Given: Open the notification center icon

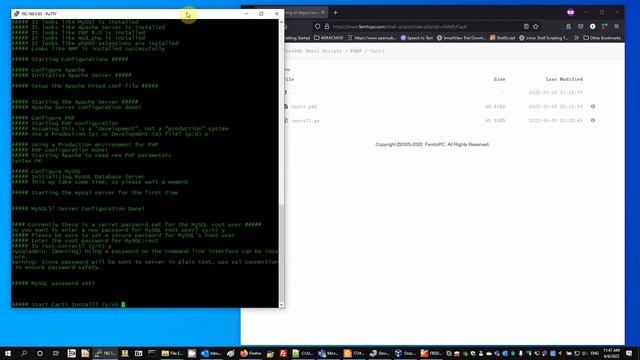Looking at the screenshot, I should pos(629,353).
